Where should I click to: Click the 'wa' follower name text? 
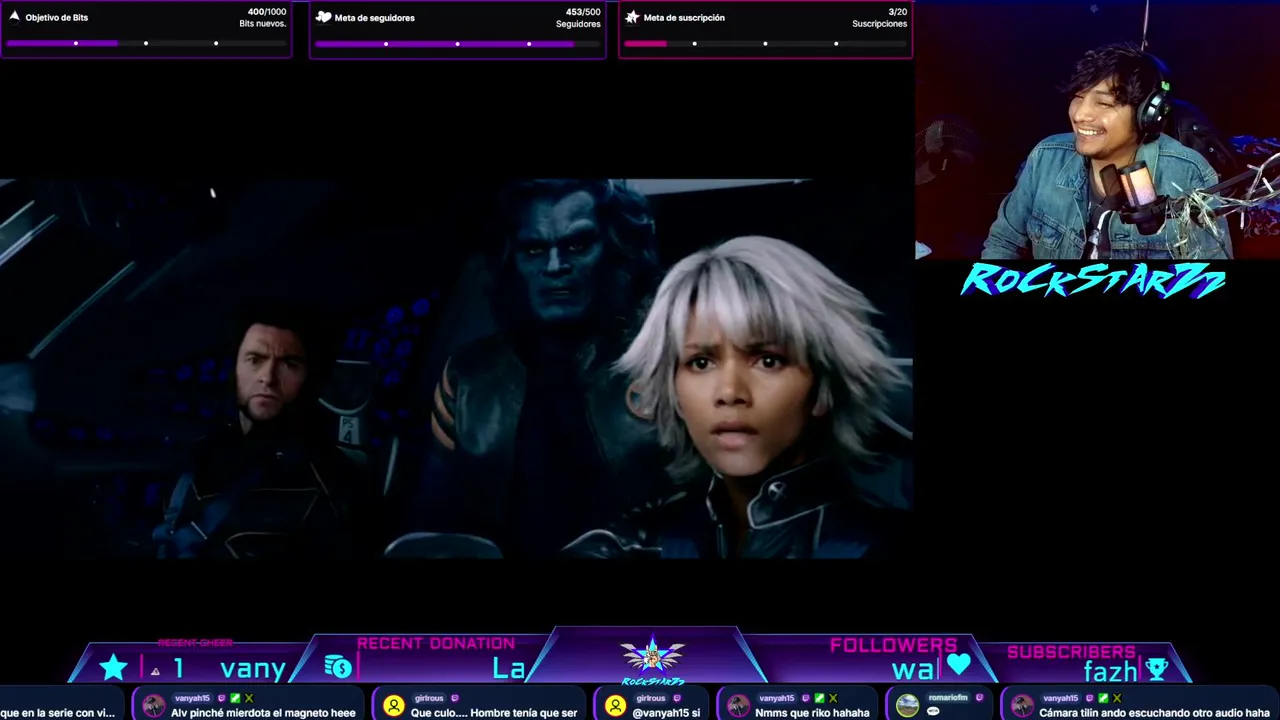tap(914, 669)
